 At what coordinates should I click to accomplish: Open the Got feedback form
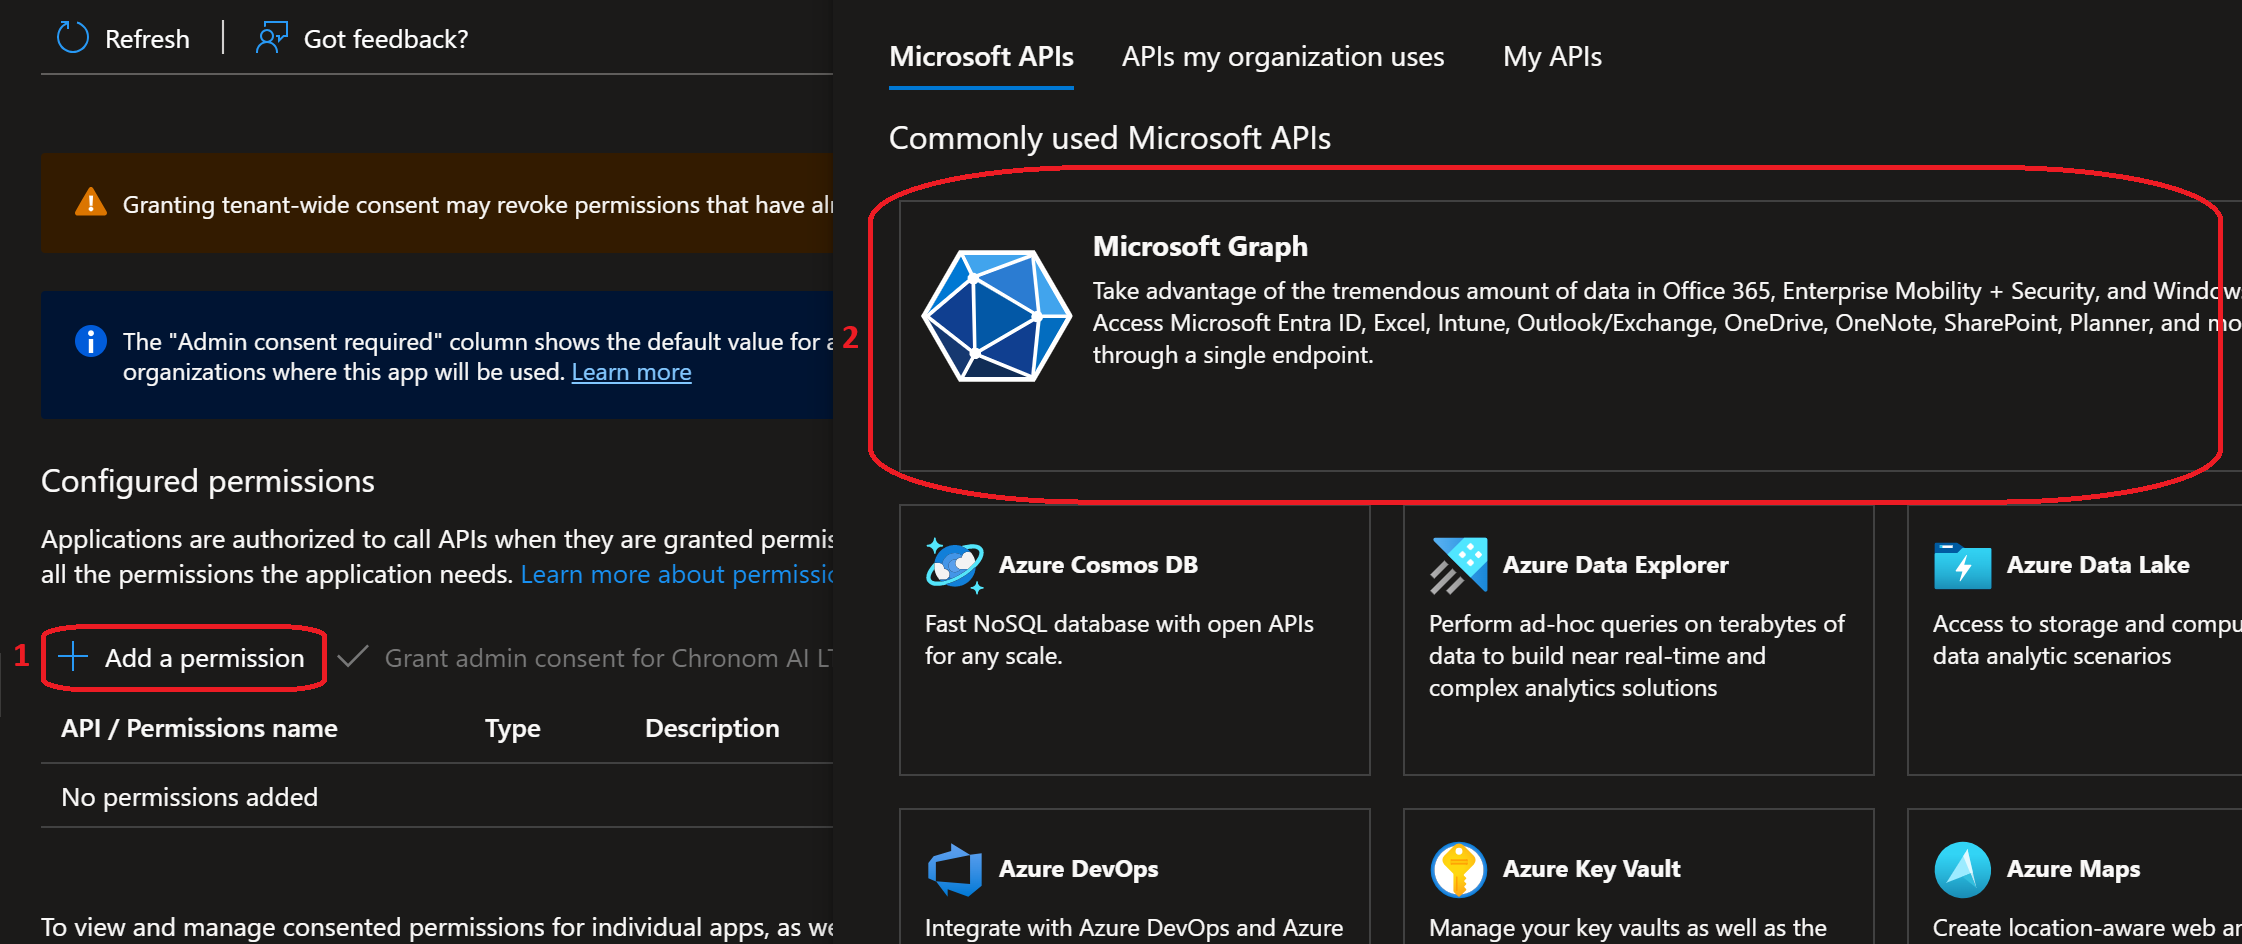click(270, 37)
